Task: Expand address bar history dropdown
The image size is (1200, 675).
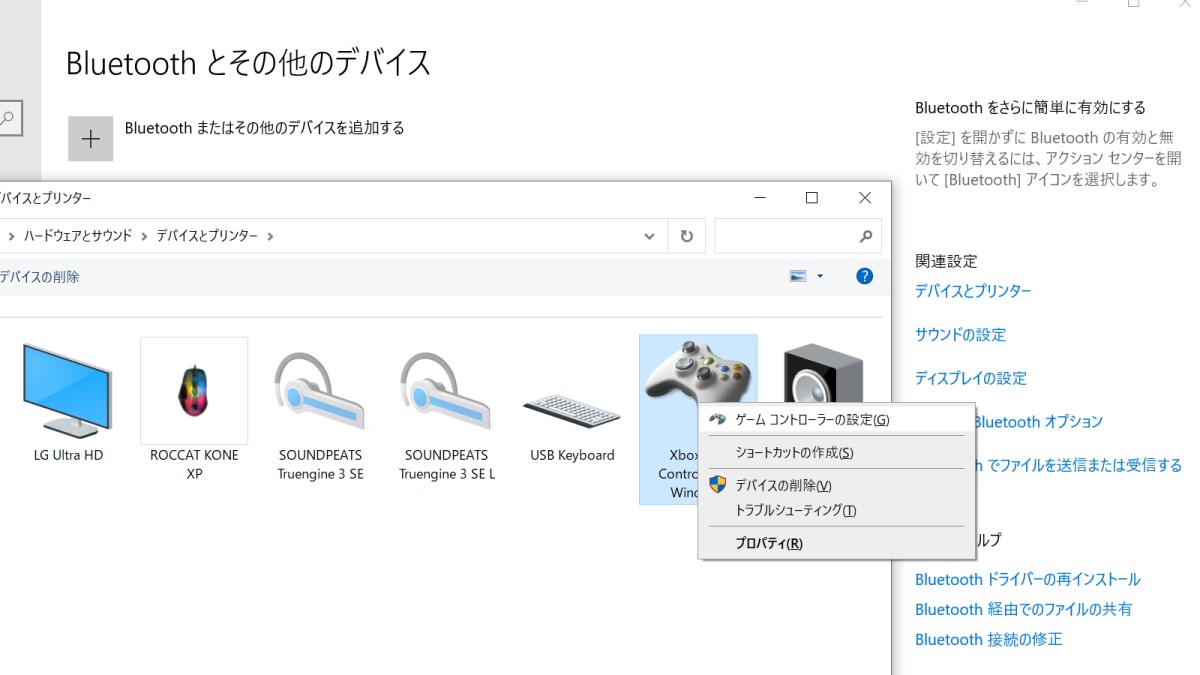Action: click(x=649, y=236)
